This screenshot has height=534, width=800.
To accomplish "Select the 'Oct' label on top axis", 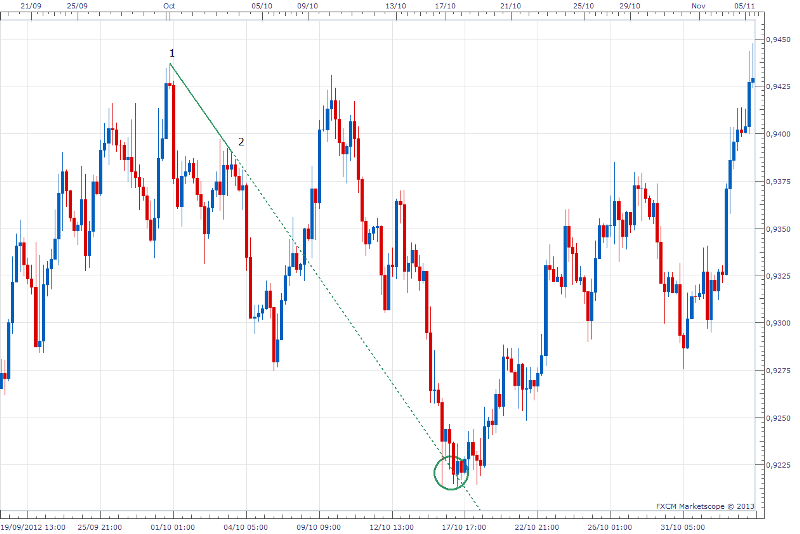I will [169, 6].
